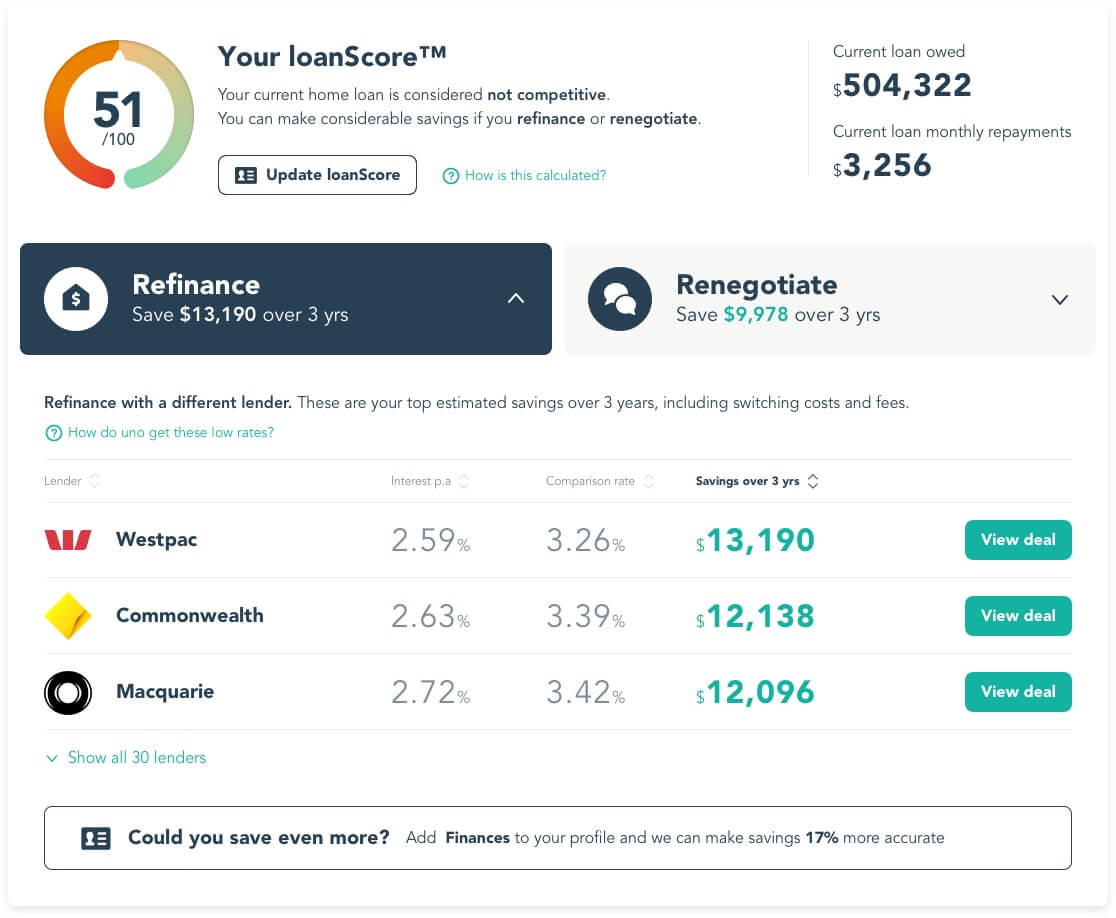Click the Commonwealth lender name
Screen dimensions: 1116x918
tap(190, 616)
